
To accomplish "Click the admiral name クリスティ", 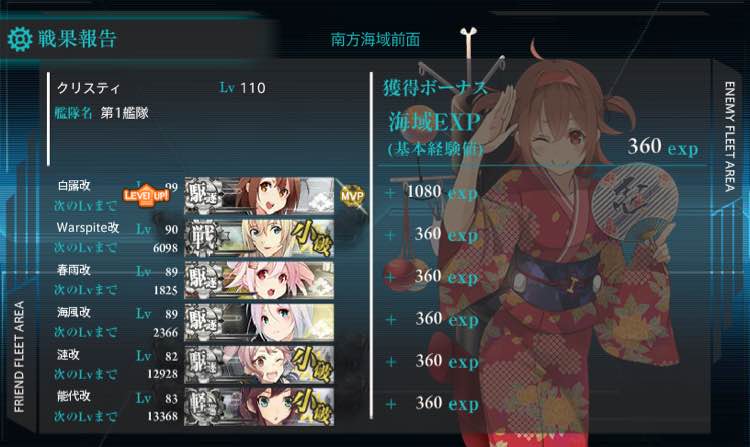I will point(88,88).
